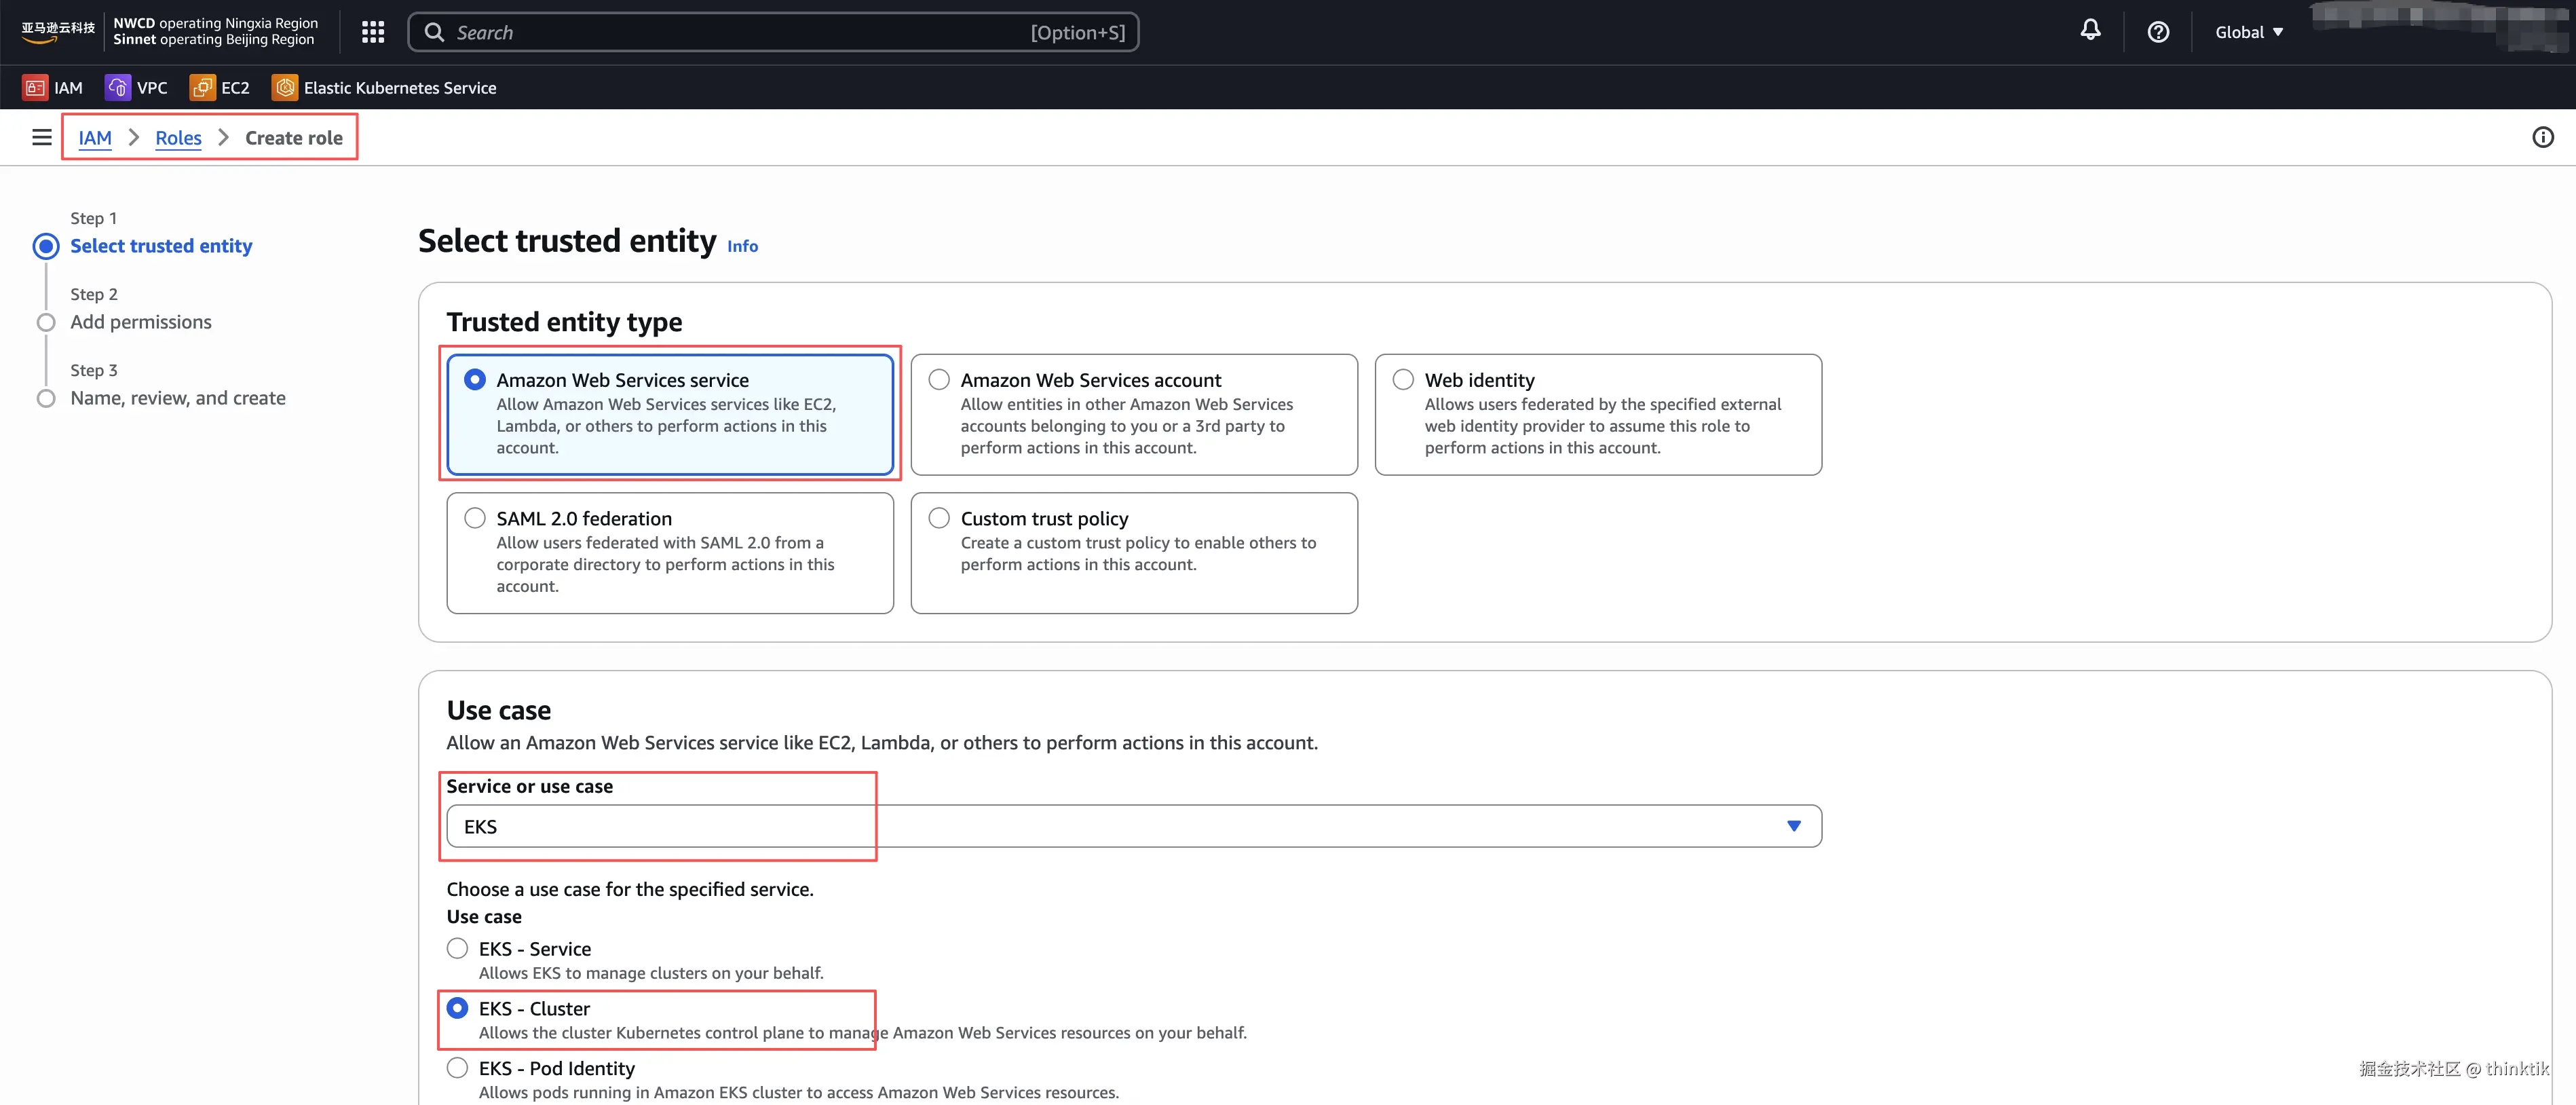This screenshot has width=2576, height=1105.
Task: Select Amazon Web Services account entity type
Action: point(939,380)
